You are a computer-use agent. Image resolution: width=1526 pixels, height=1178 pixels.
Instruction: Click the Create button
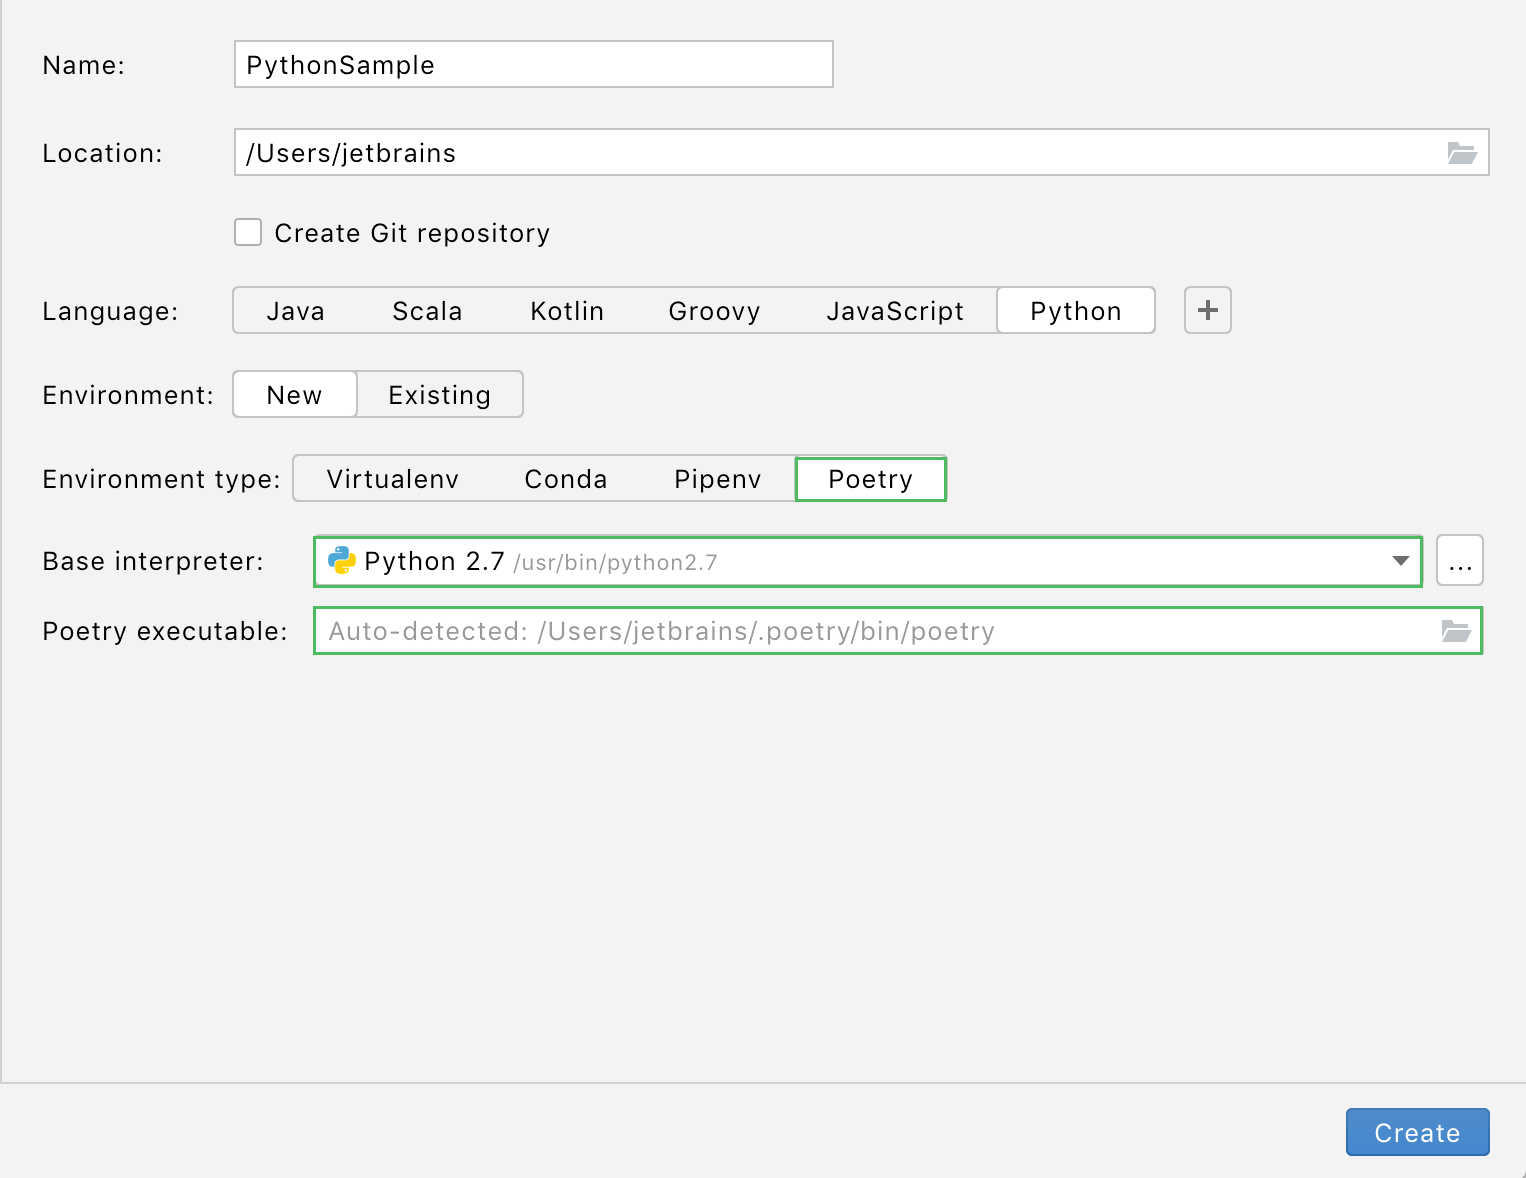[x=1417, y=1132]
